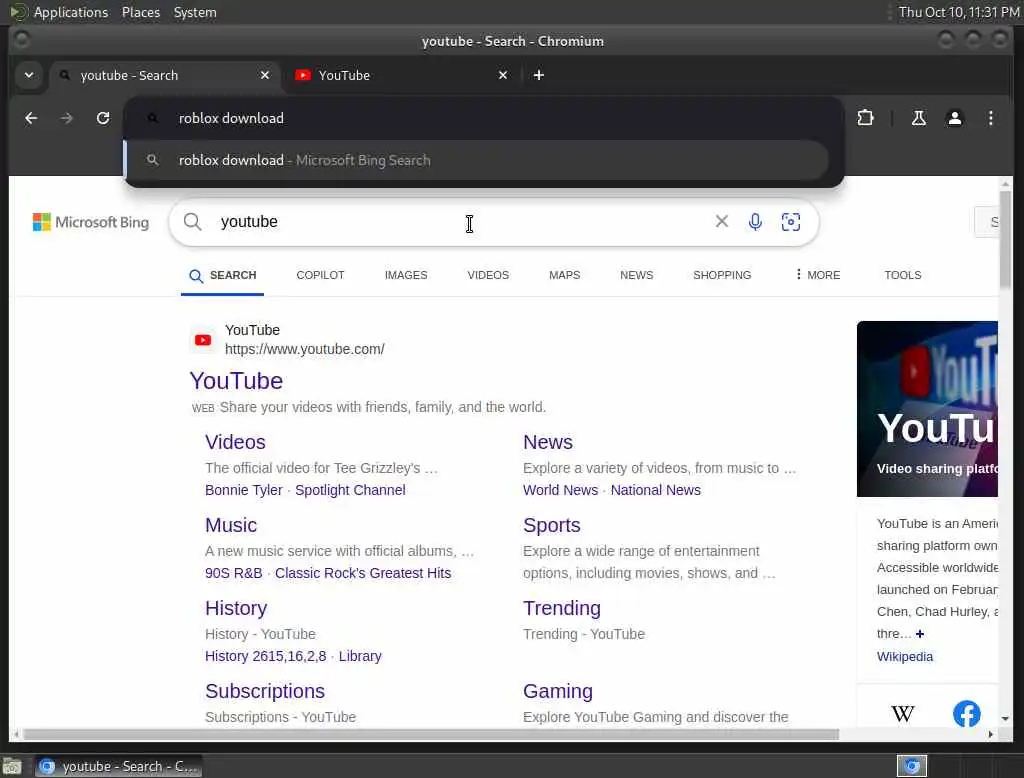Viewport: 1024px width, 778px height.
Task: Open TOOLS options
Action: click(x=903, y=275)
